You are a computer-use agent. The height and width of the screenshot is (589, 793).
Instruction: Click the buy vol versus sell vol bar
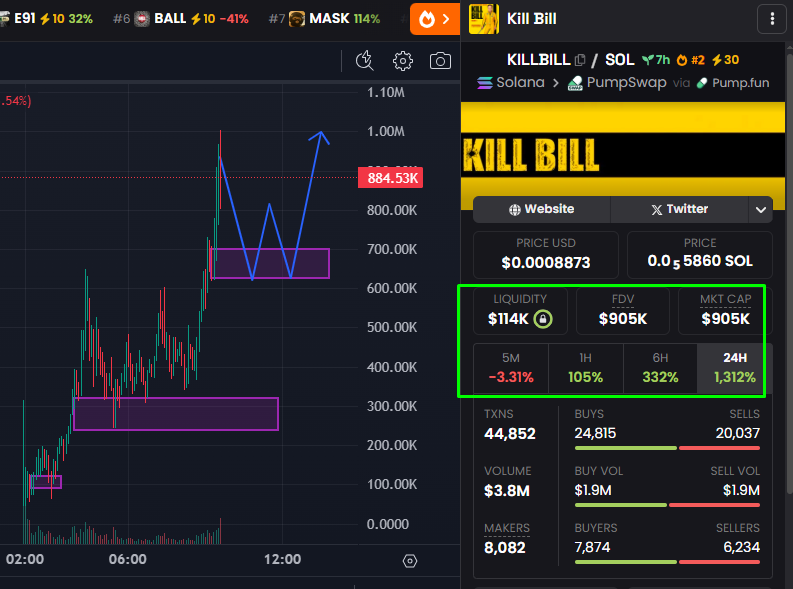pyautogui.click(x=667, y=505)
